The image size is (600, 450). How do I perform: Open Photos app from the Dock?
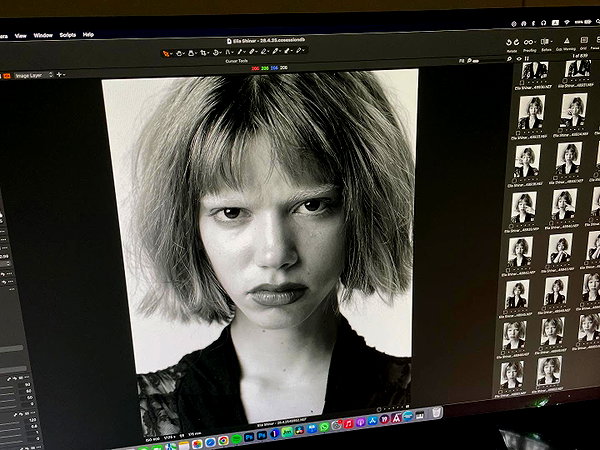[197, 444]
